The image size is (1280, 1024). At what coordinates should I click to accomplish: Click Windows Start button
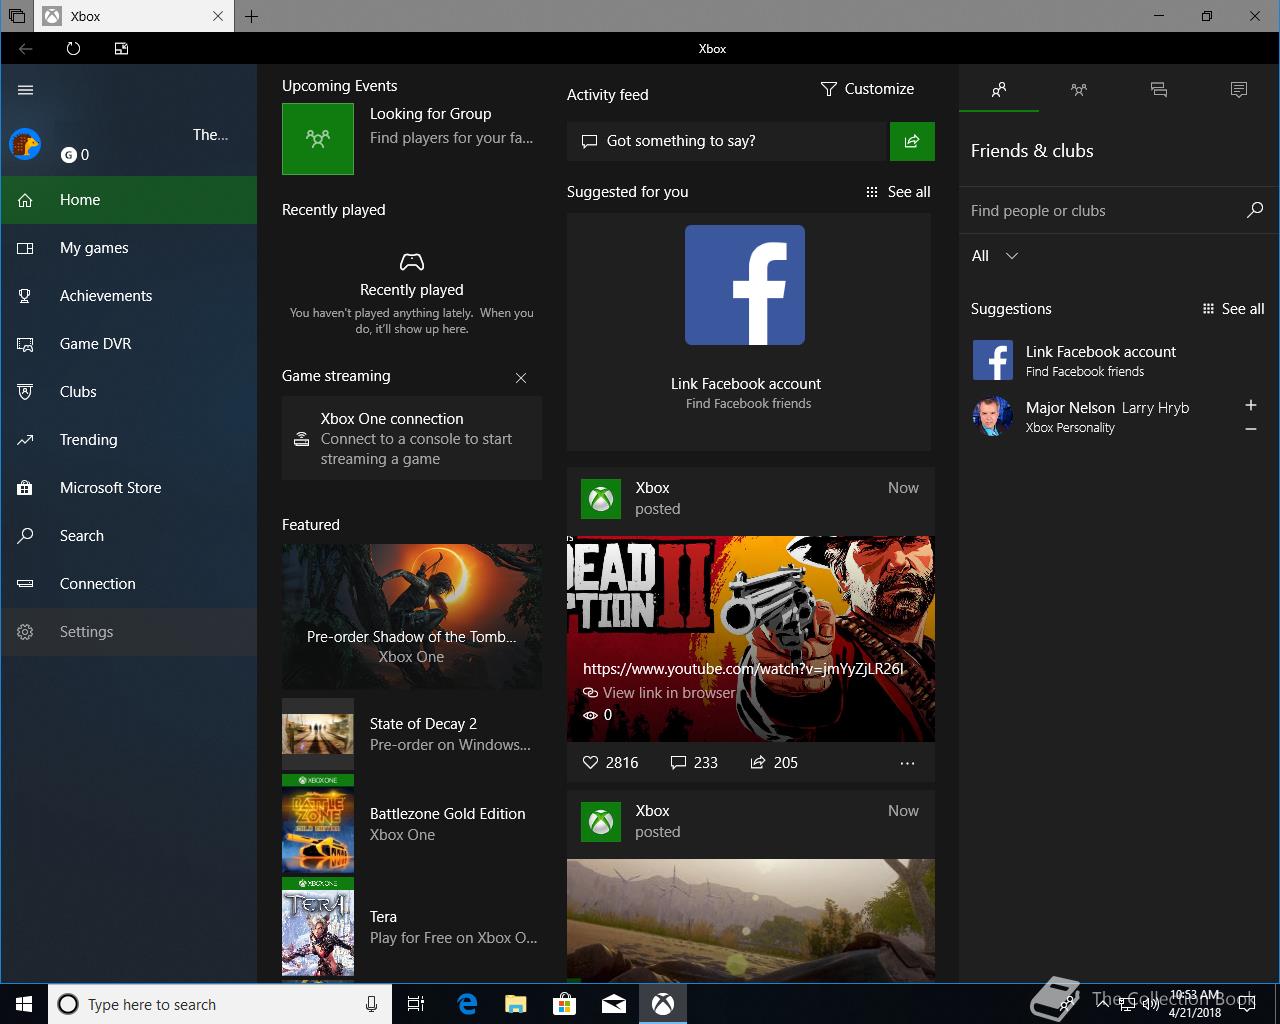(24, 1004)
